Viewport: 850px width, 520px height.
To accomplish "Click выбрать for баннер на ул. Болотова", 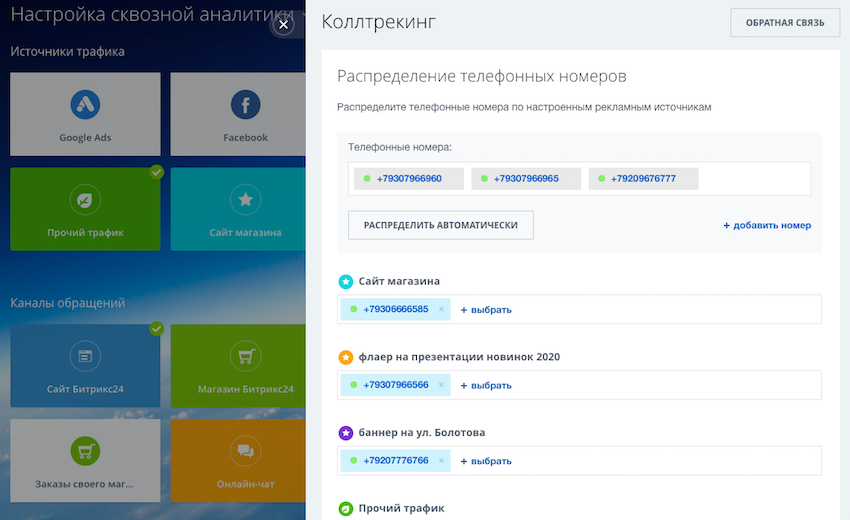I will coord(486,461).
